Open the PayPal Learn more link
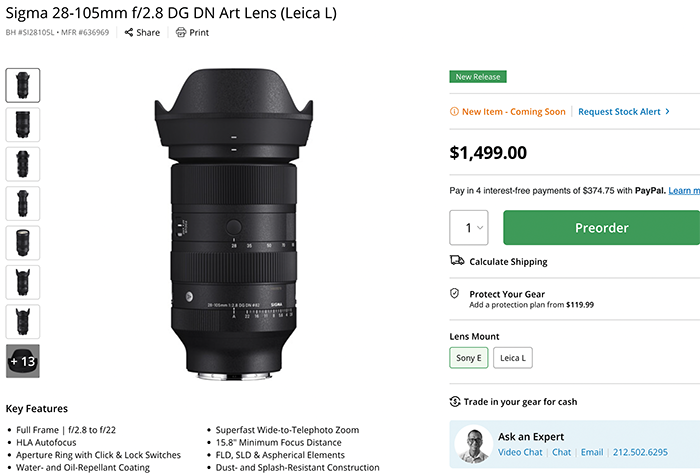 tap(683, 190)
